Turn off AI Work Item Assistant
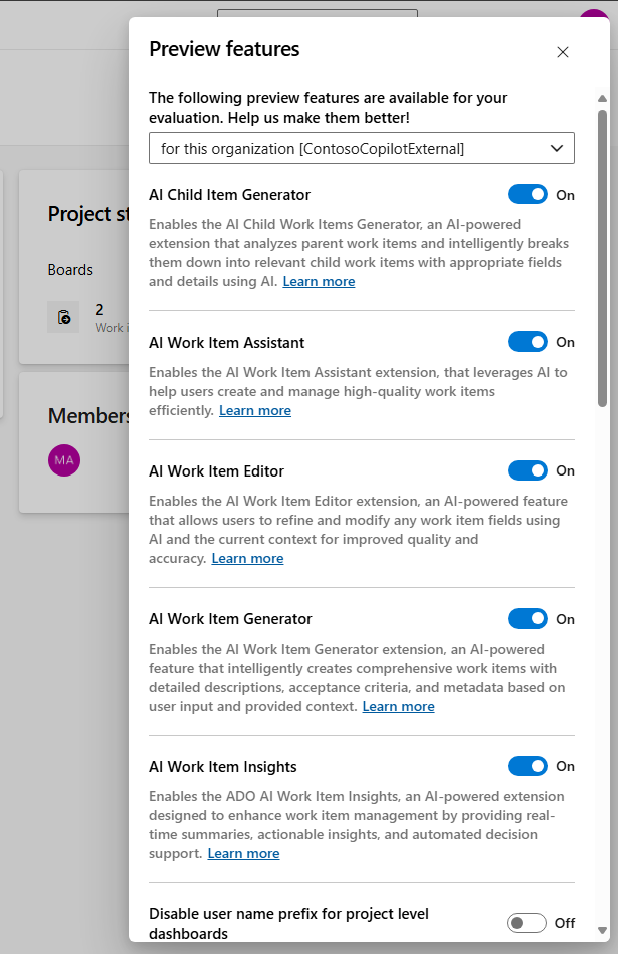Viewport: 618px width, 954px height. 527,342
